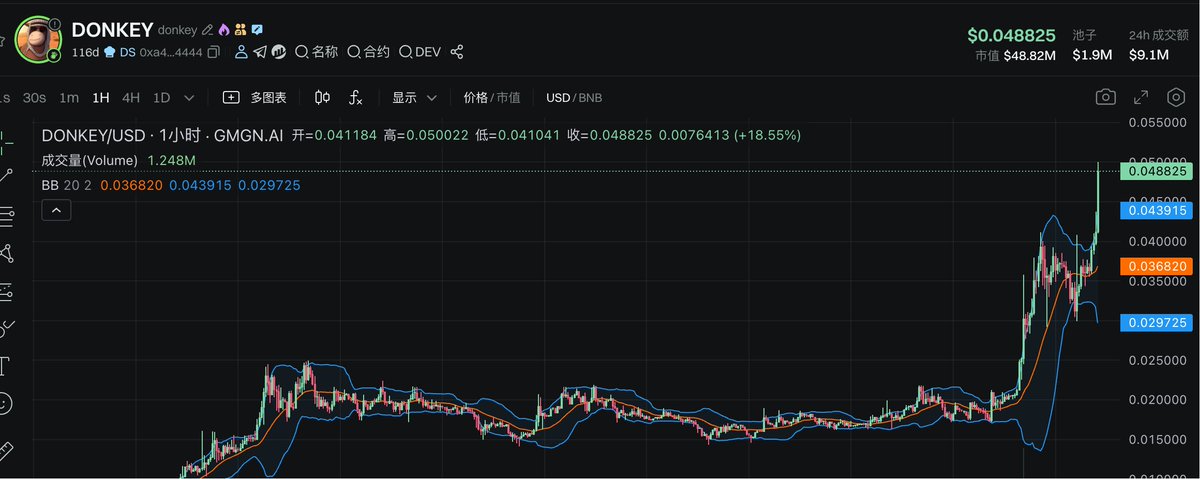This screenshot has width=1200, height=479.
Task: Click the pencil edit icon beside donkey
Action: [x=207, y=30]
